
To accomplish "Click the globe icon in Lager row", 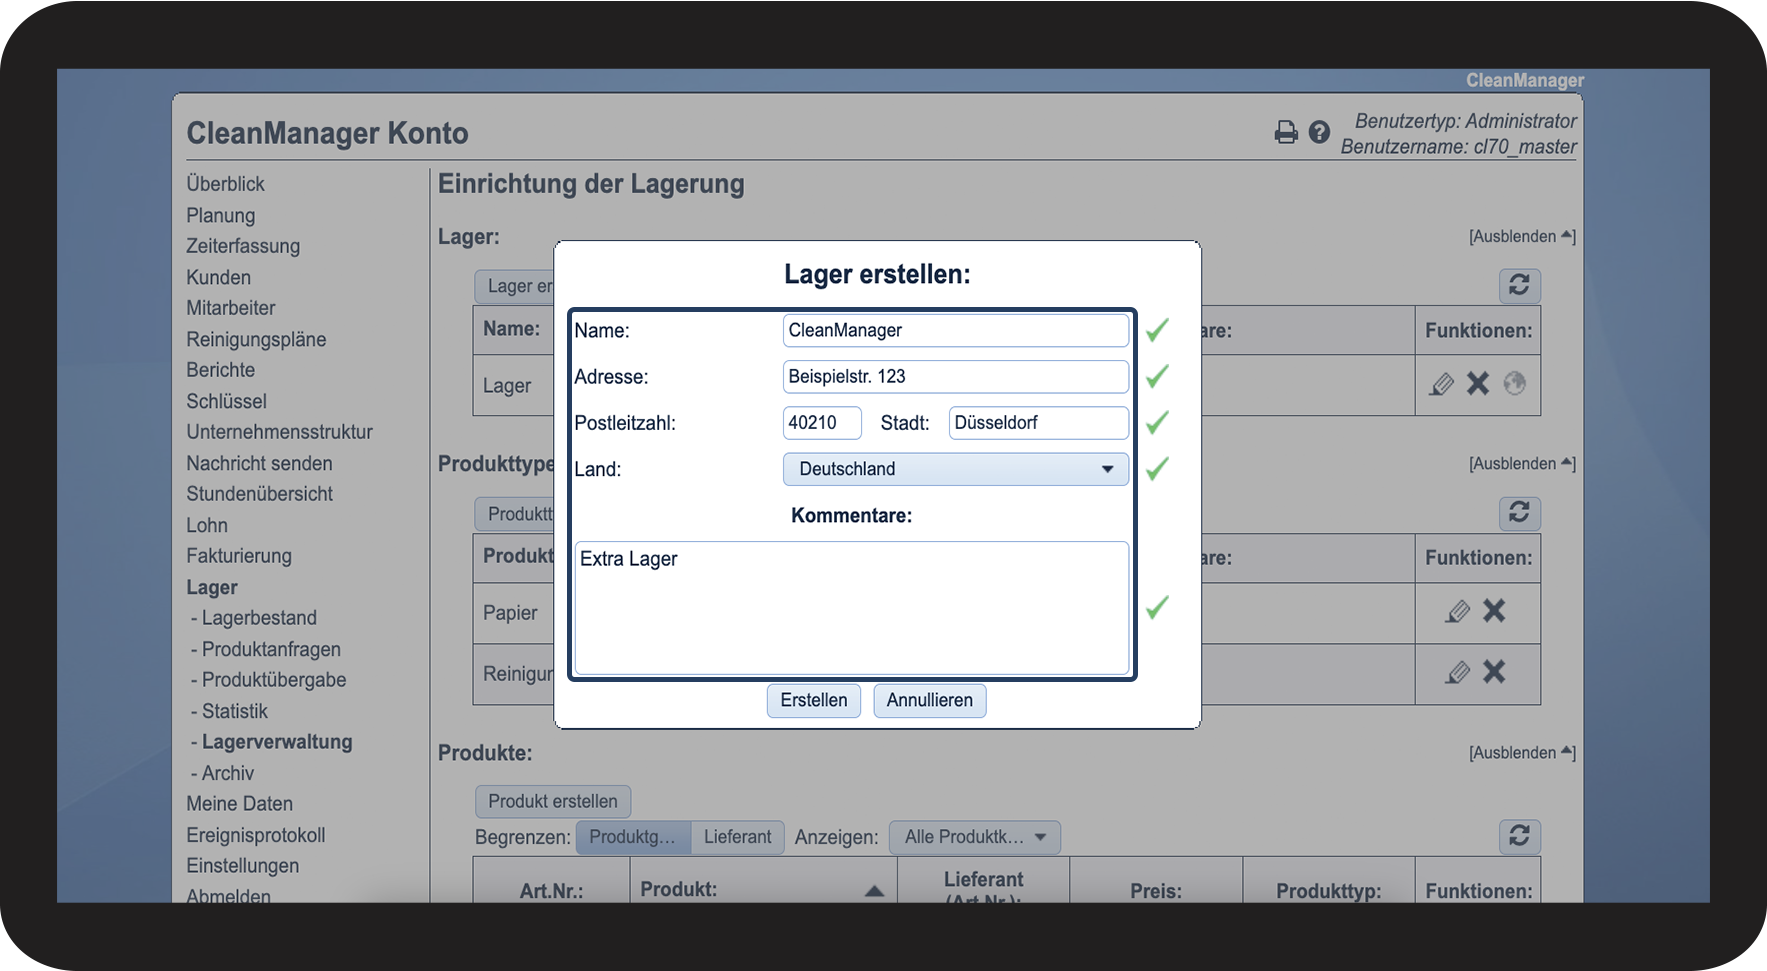I will click(1515, 384).
